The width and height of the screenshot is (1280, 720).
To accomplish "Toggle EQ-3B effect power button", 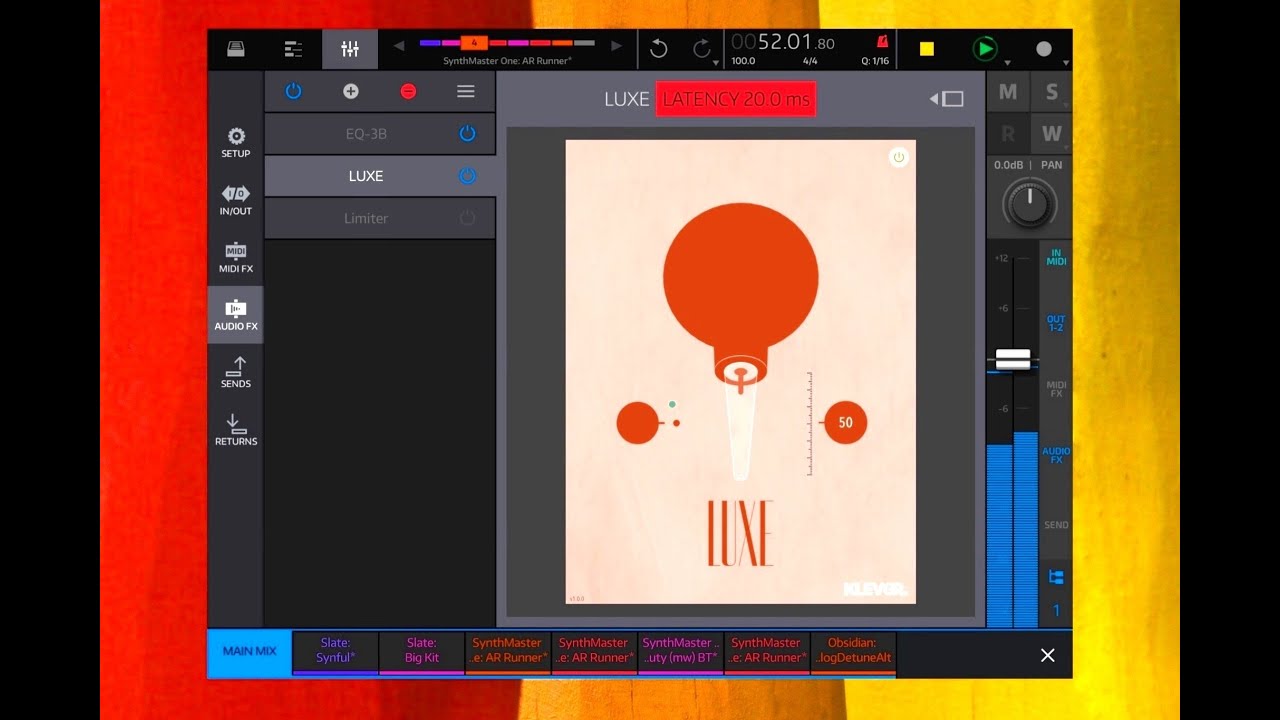I will 467,133.
